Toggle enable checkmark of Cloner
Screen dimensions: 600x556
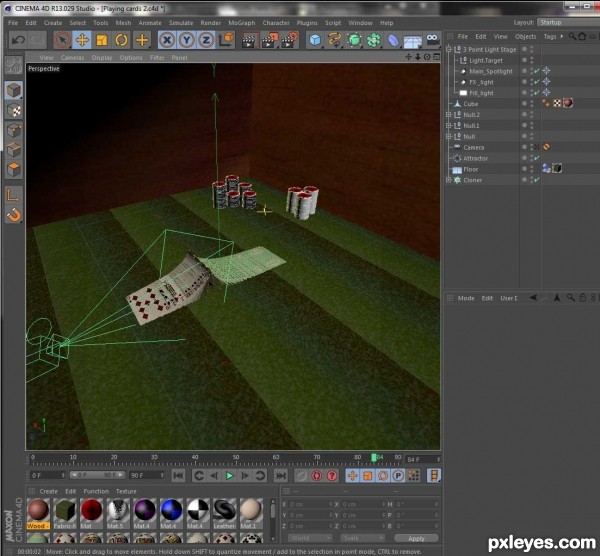tap(536, 180)
